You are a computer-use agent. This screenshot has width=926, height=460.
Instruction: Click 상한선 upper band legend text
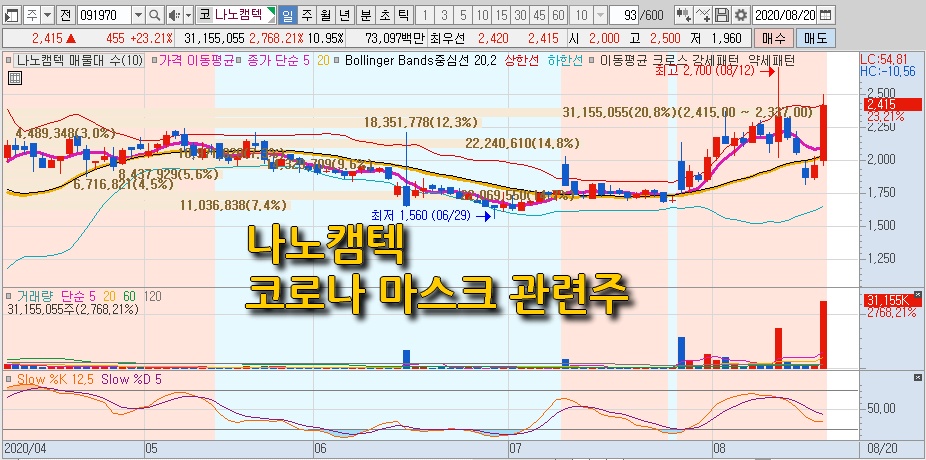tap(522, 60)
